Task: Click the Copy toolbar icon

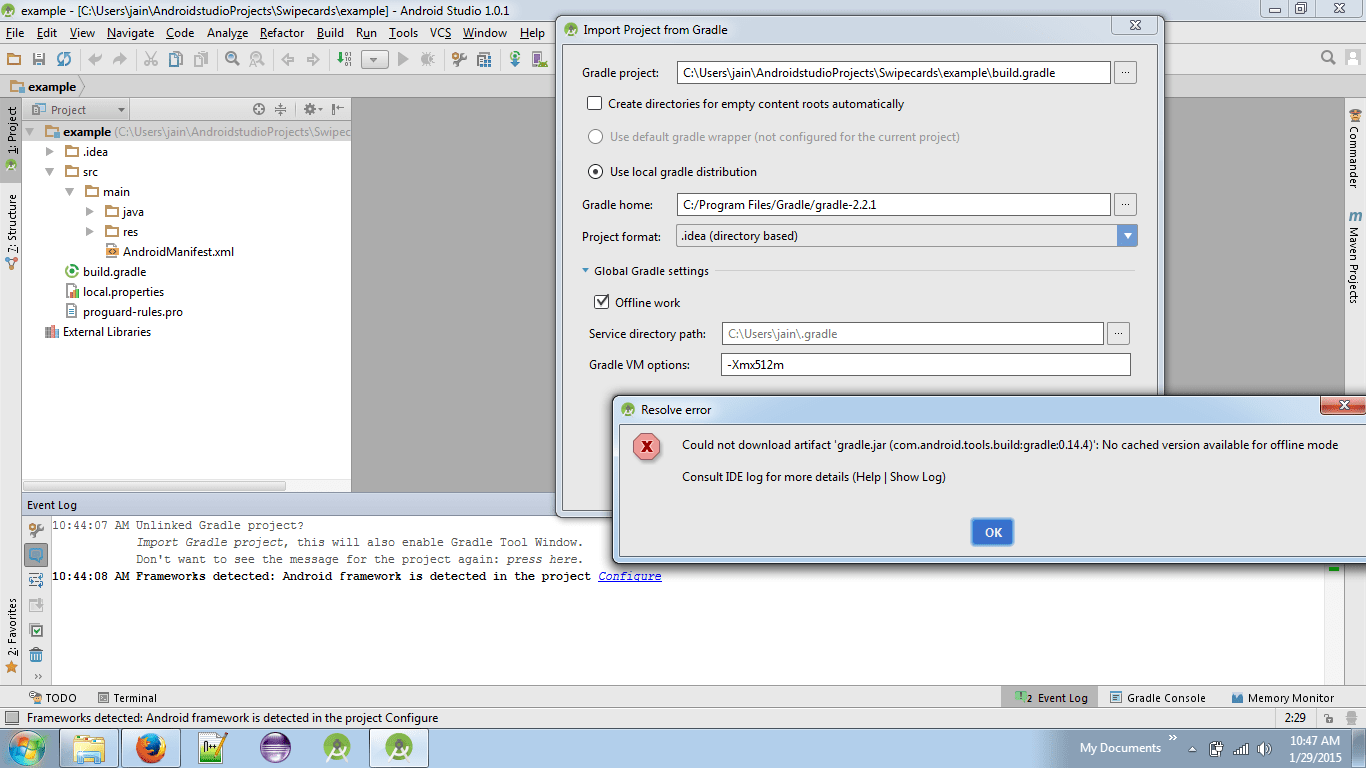Action: point(175,60)
